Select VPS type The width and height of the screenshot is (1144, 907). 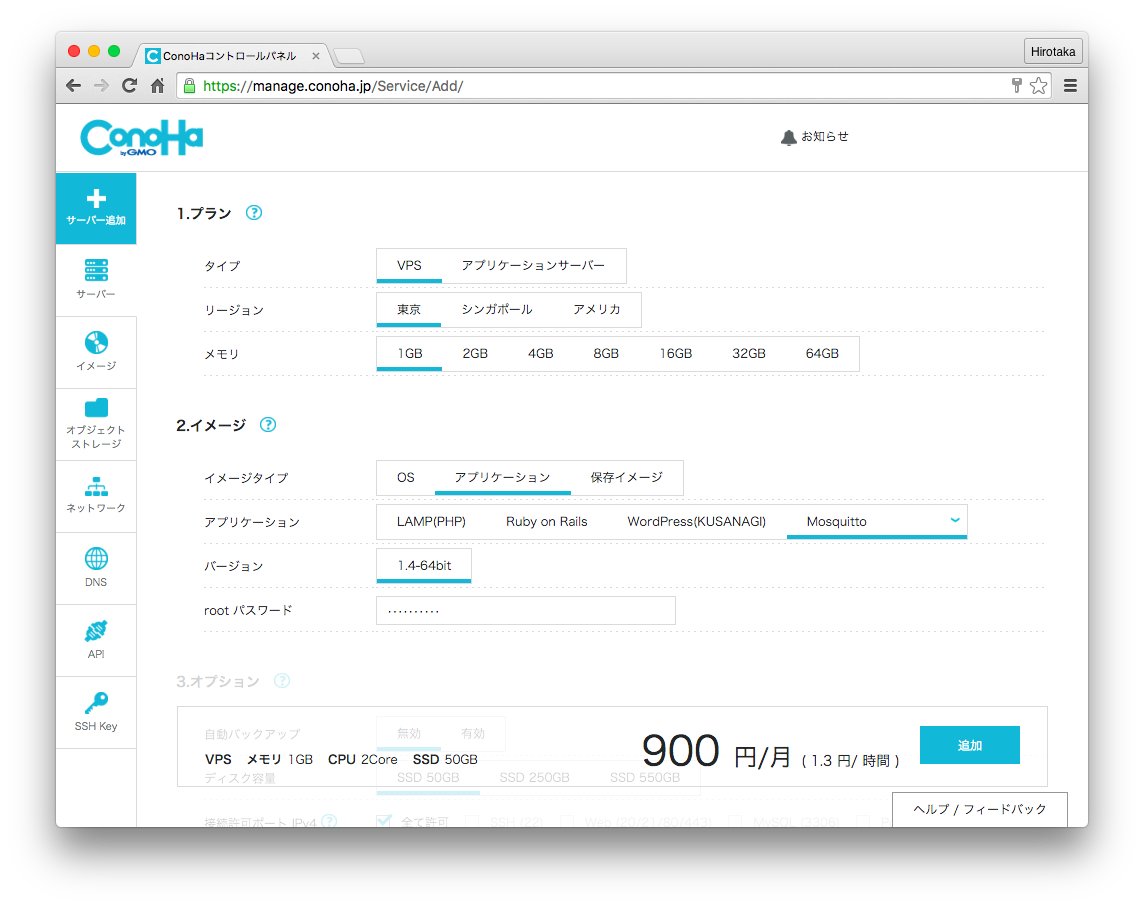pos(409,266)
